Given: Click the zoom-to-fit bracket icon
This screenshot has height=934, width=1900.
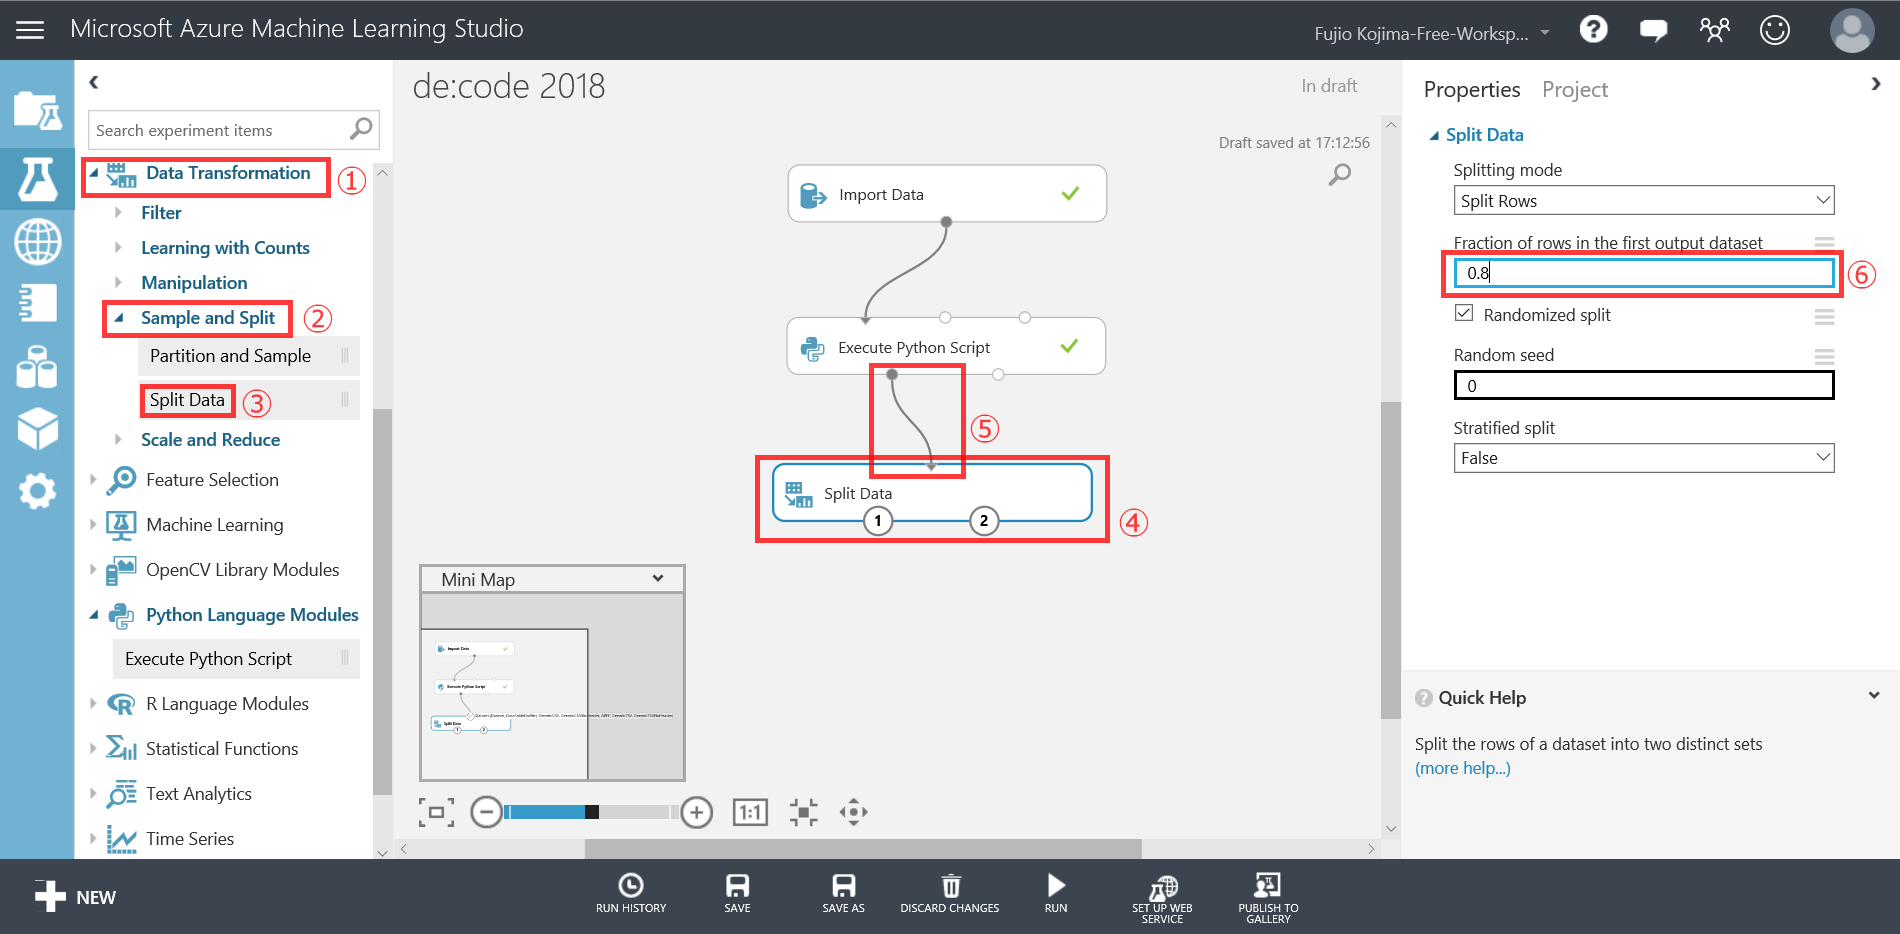Looking at the screenshot, I should tap(436, 812).
